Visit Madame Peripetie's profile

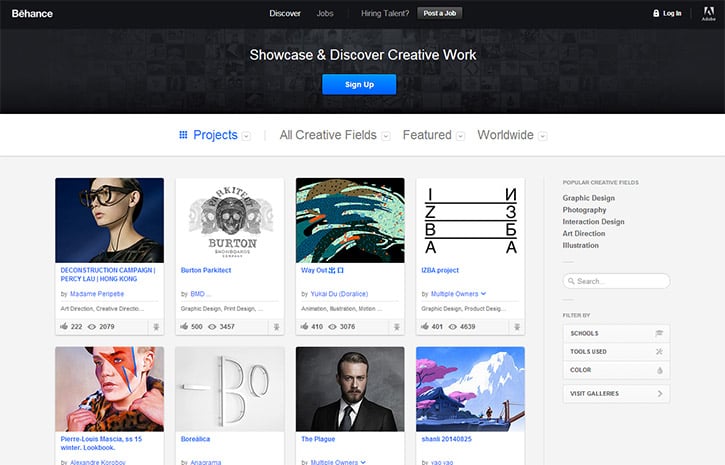(97, 294)
